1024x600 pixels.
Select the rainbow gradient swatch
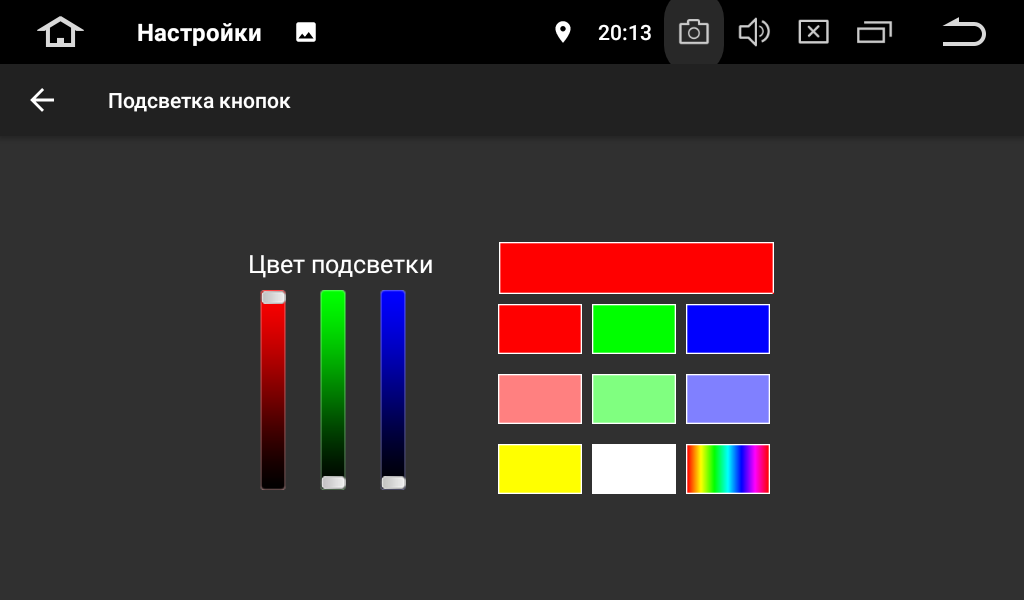(x=728, y=469)
